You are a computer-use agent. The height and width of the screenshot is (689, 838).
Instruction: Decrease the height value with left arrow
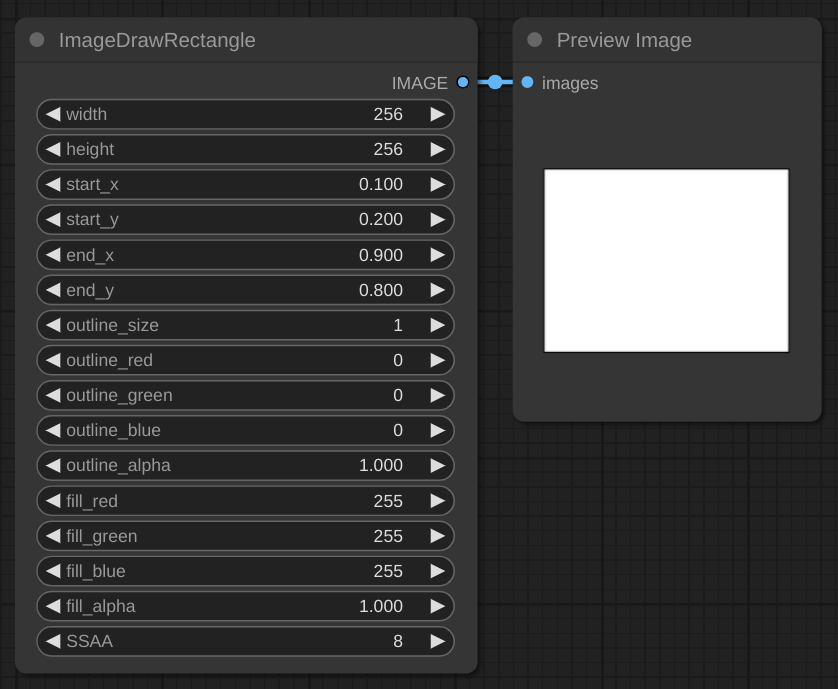[53, 149]
